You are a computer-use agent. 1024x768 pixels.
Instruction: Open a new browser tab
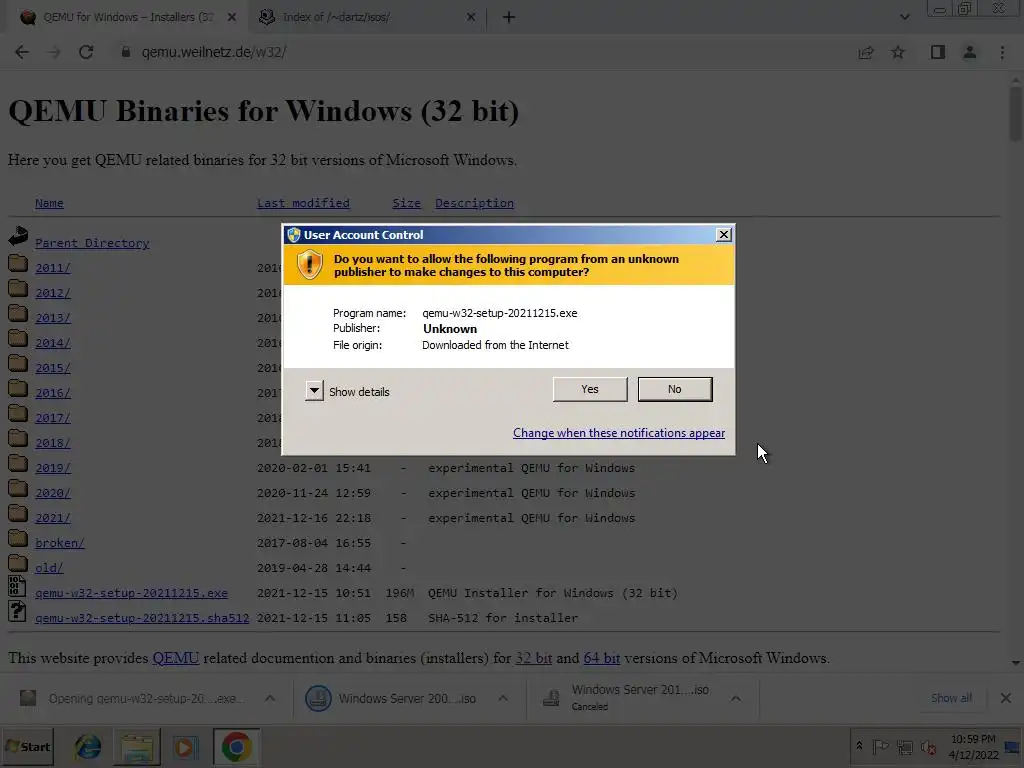(x=509, y=17)
